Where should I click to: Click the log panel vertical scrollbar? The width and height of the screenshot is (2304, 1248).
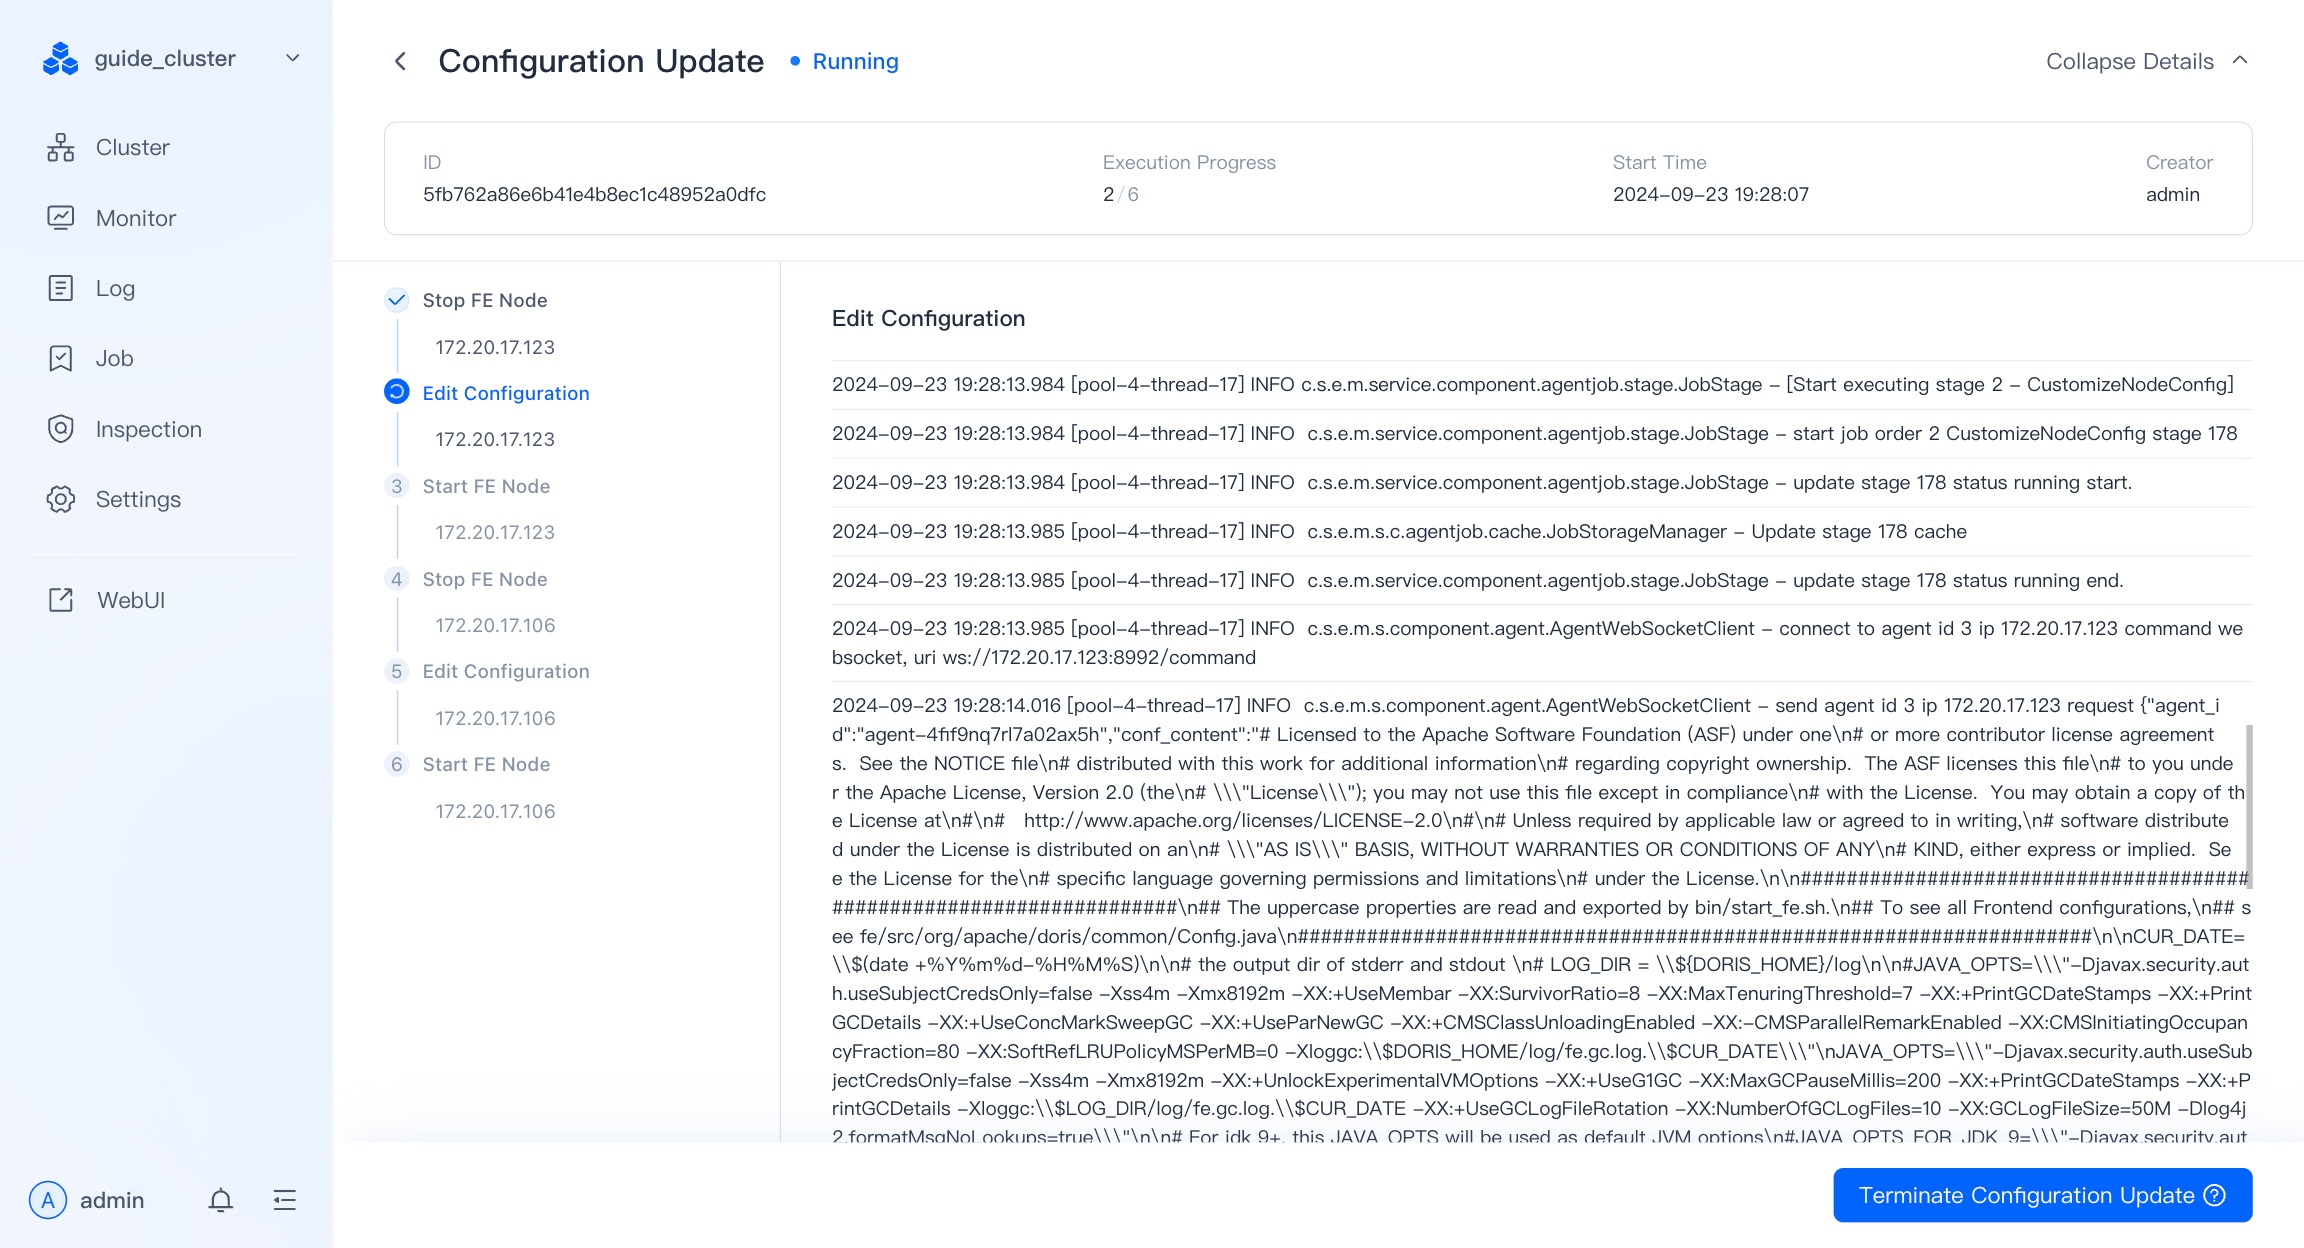click(2250, 806)
